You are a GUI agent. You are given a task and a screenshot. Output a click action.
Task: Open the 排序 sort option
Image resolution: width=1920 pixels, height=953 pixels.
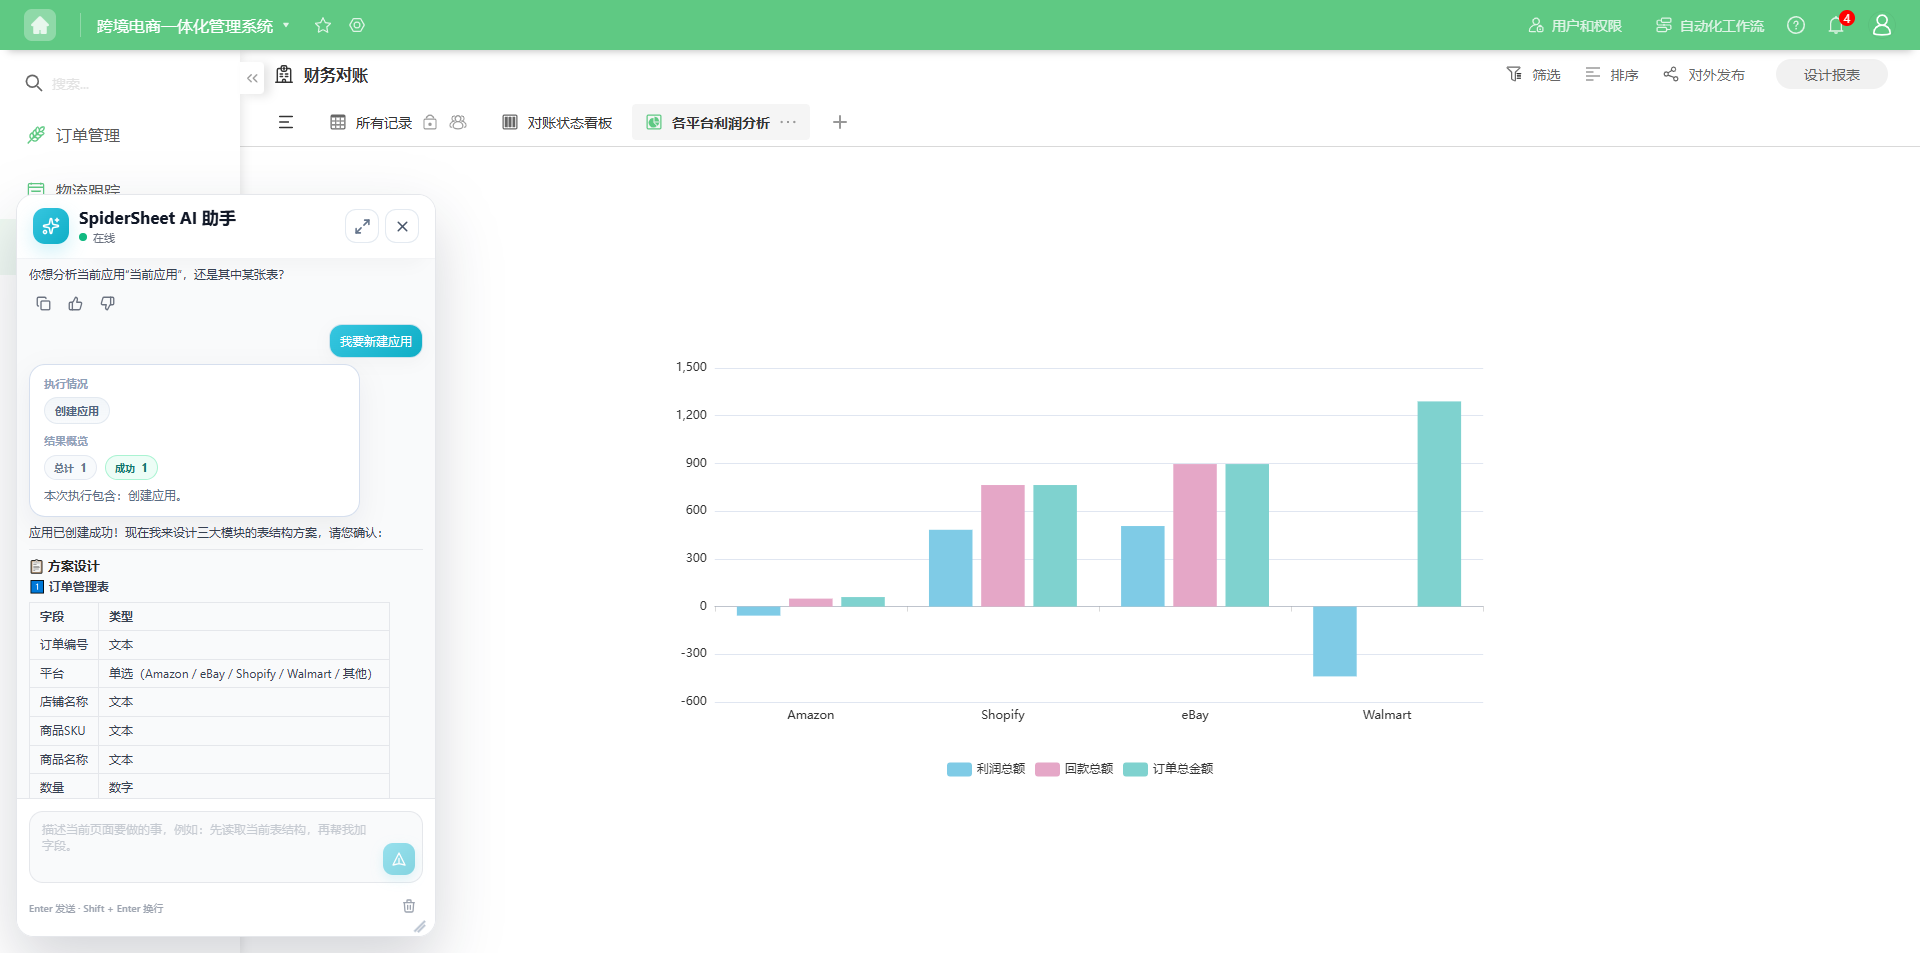(1612, 75)
